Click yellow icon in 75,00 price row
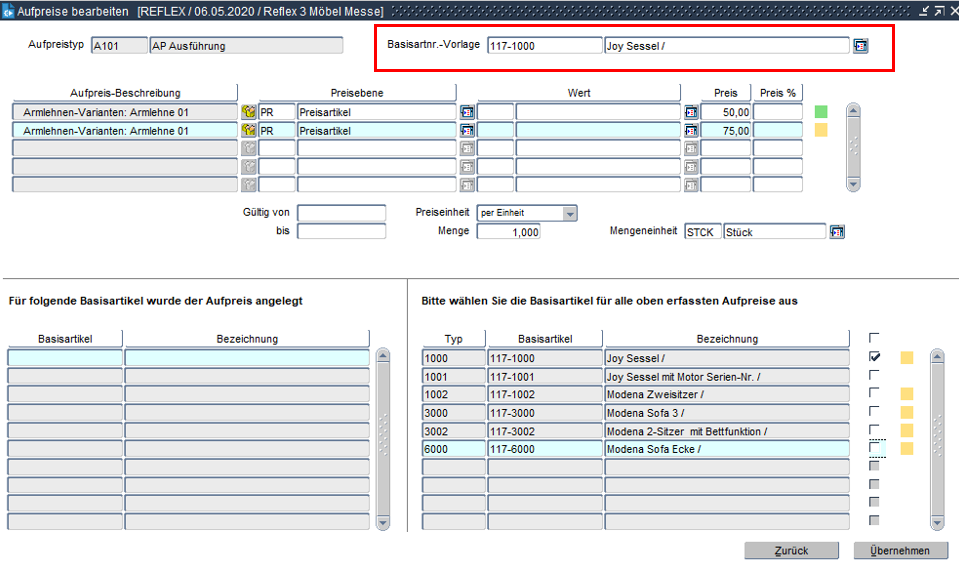This screenshot has width=959, height=566. click(x=248, y=130)
